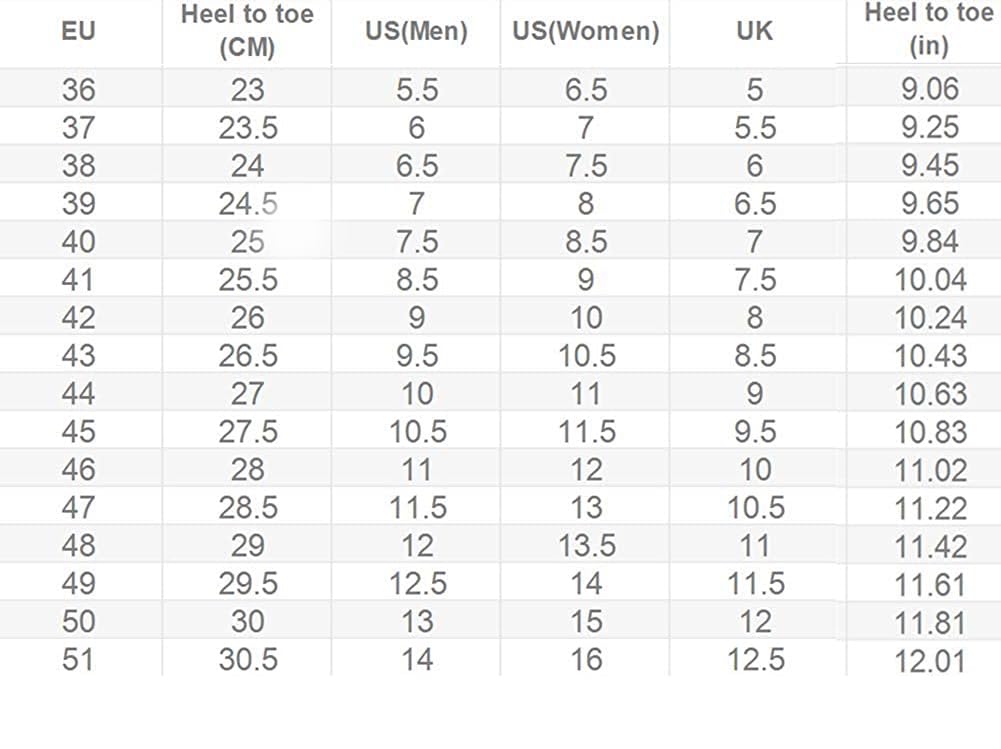The image size is (1001, 749).
Task: Click UK value in EU 47 row
Action: coord(754,508)
